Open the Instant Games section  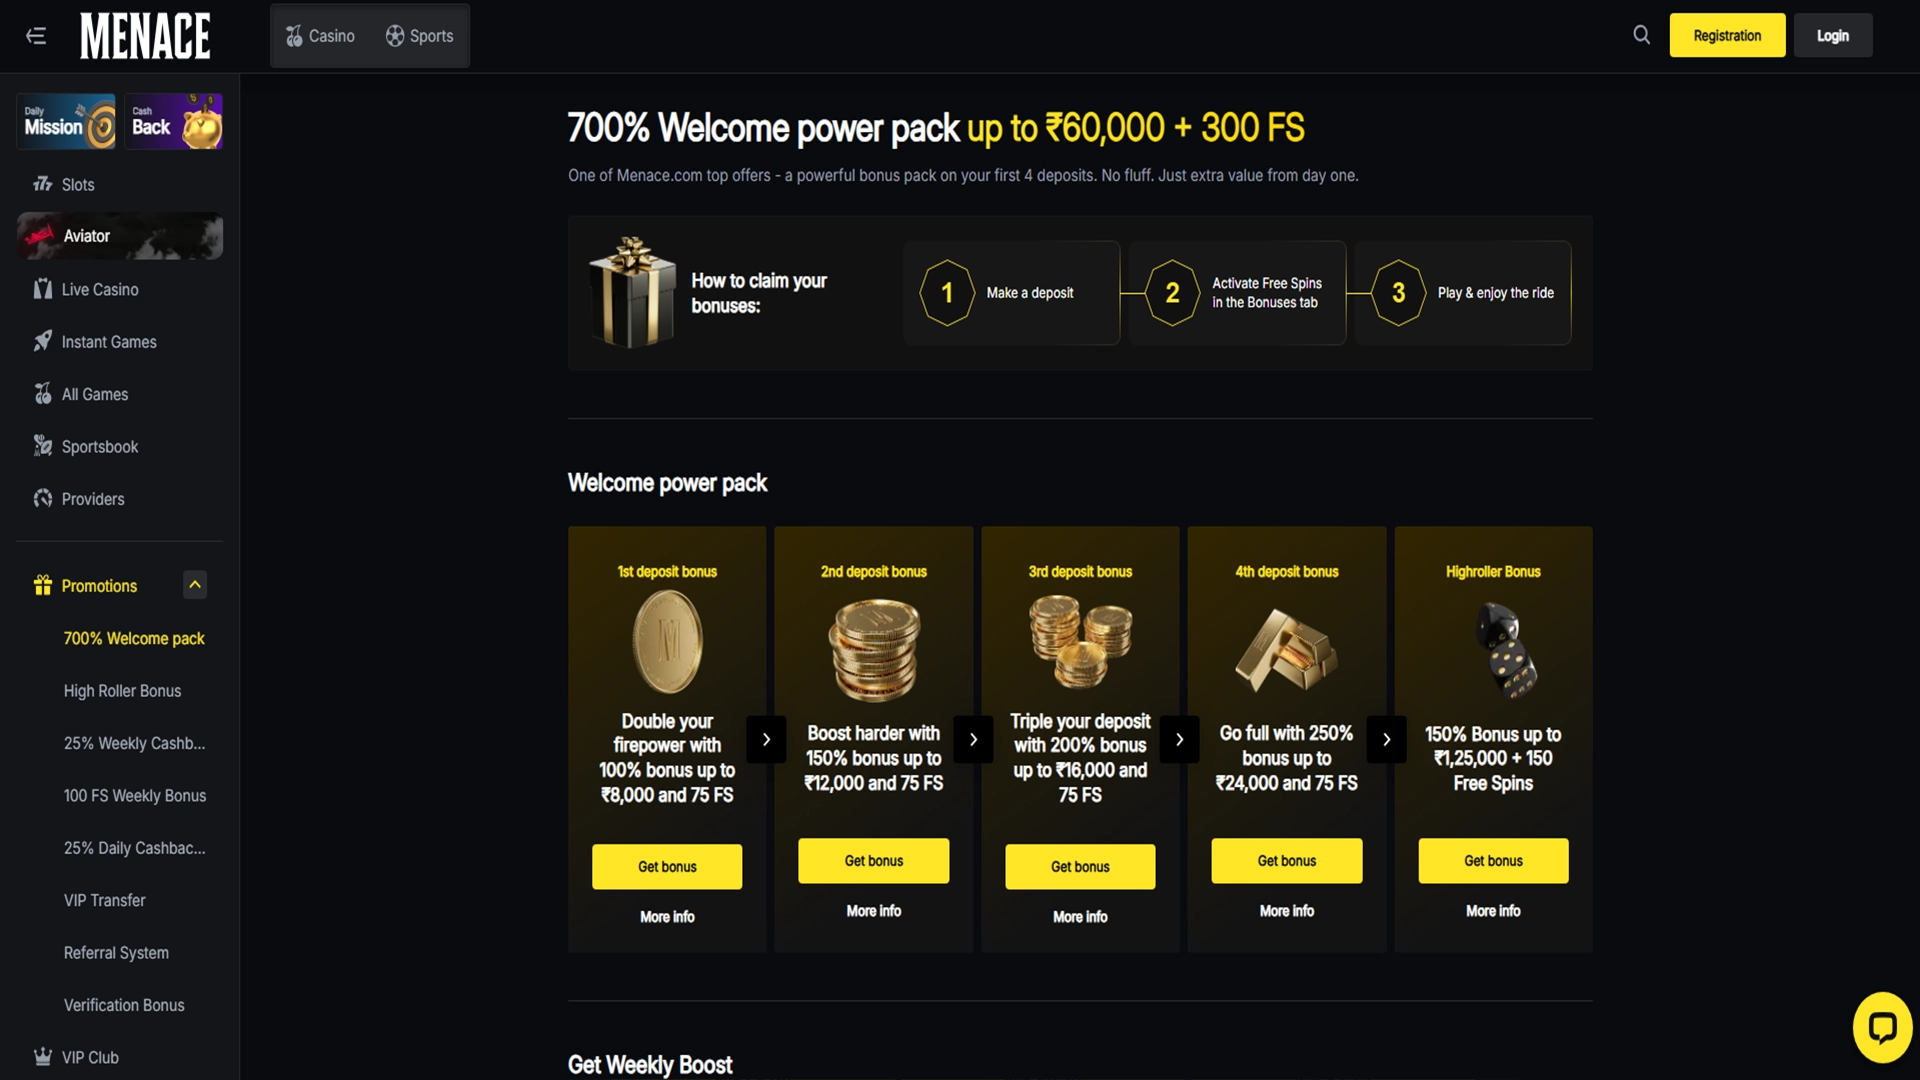(x=108, y=341)
